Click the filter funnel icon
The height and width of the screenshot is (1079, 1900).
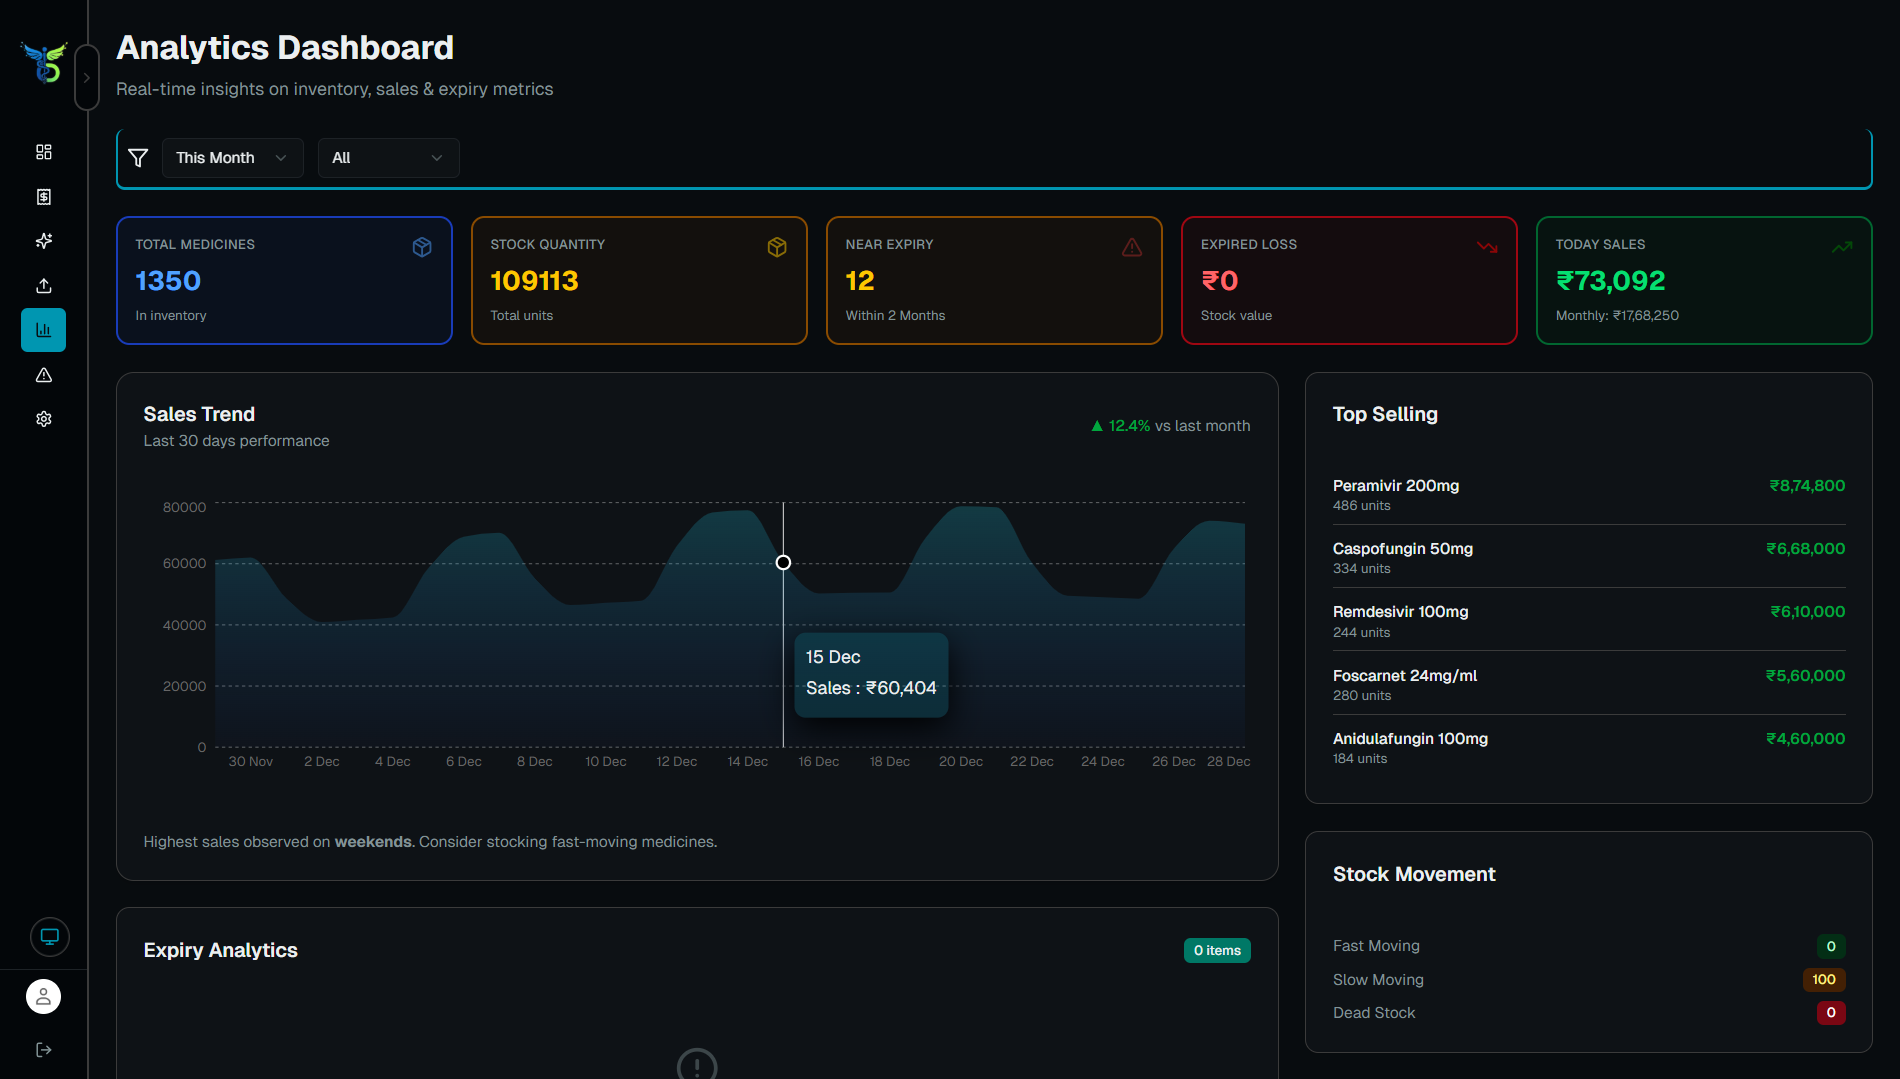point(139,158)
